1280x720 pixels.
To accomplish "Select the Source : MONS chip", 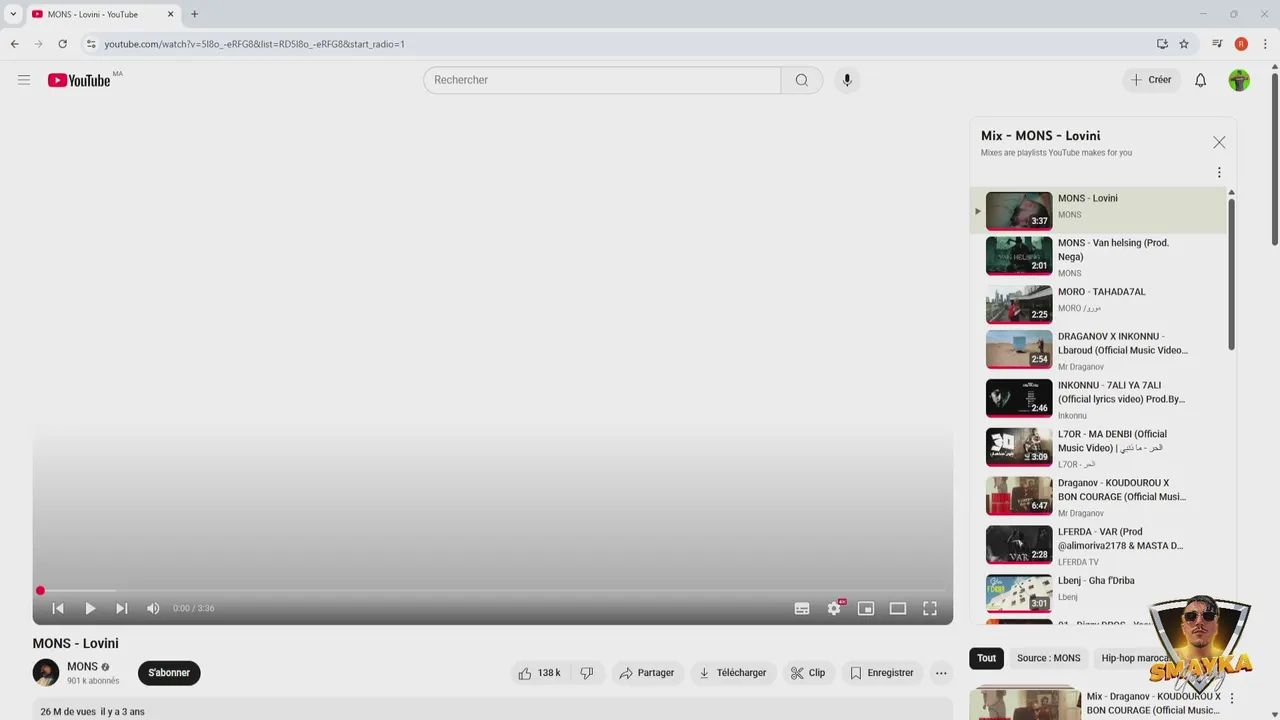I will coord(1048,658).
